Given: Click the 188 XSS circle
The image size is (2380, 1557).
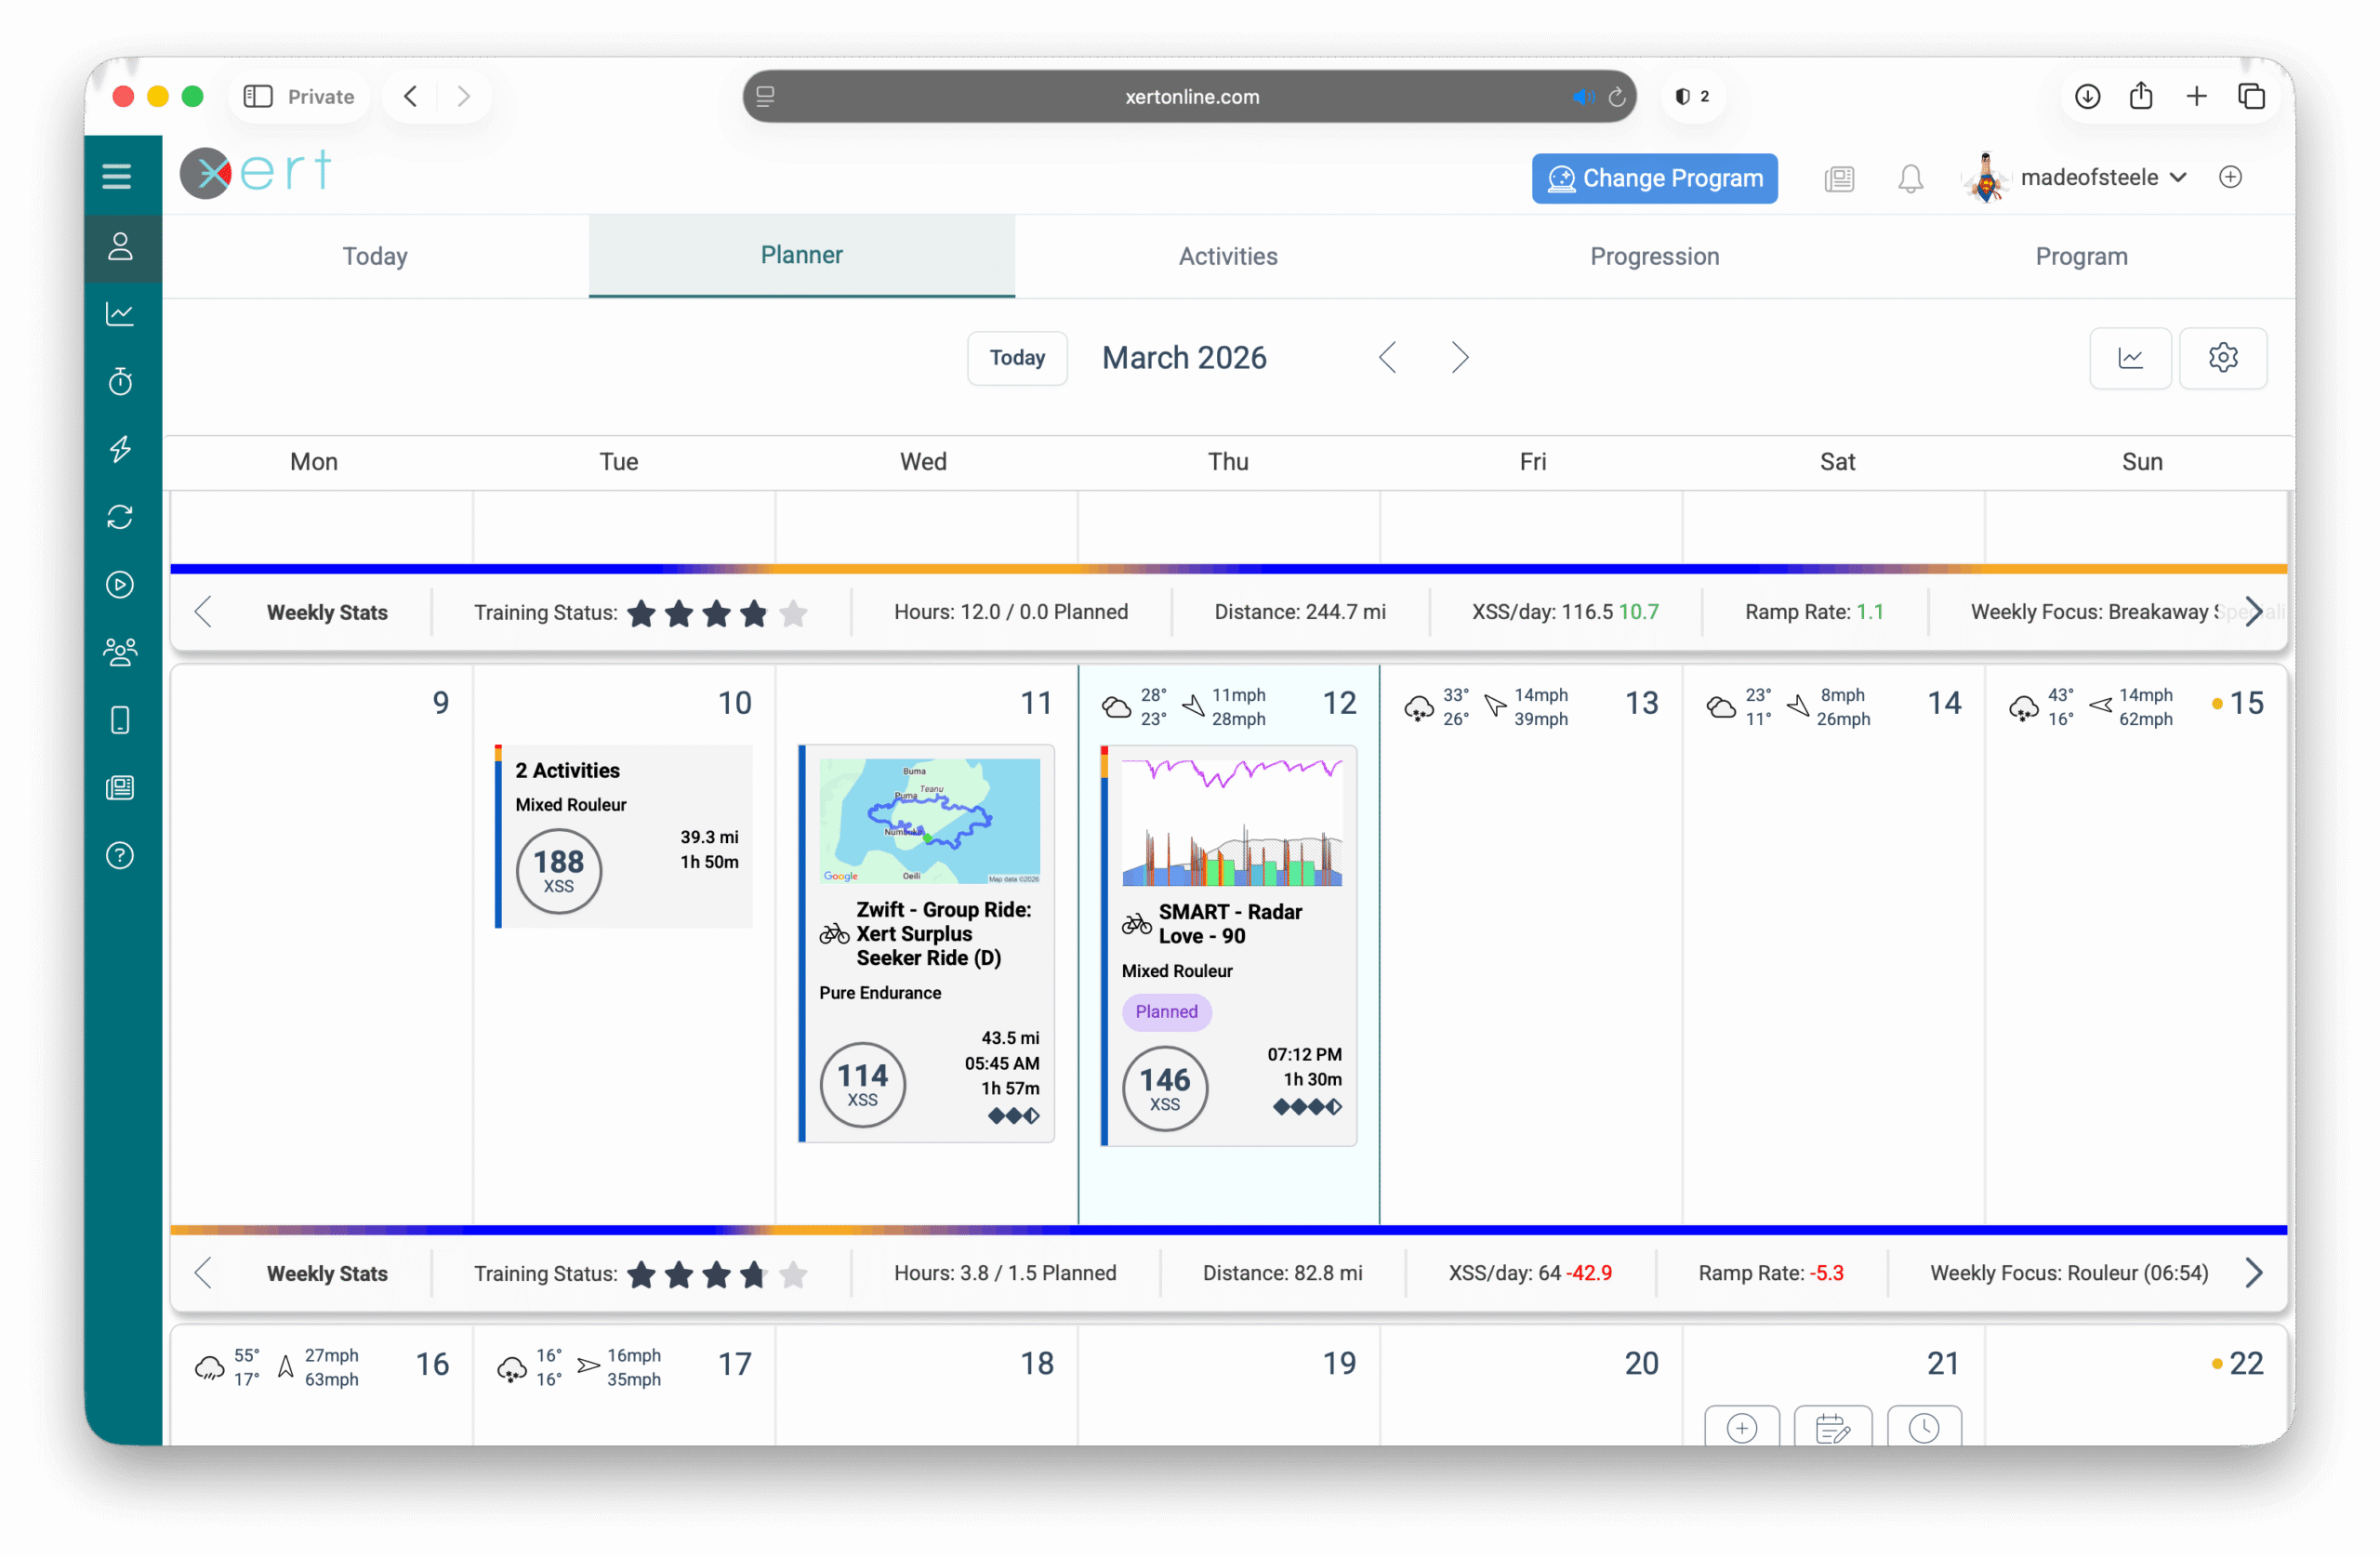Looking at the screenshot, I should pos(558,870).
